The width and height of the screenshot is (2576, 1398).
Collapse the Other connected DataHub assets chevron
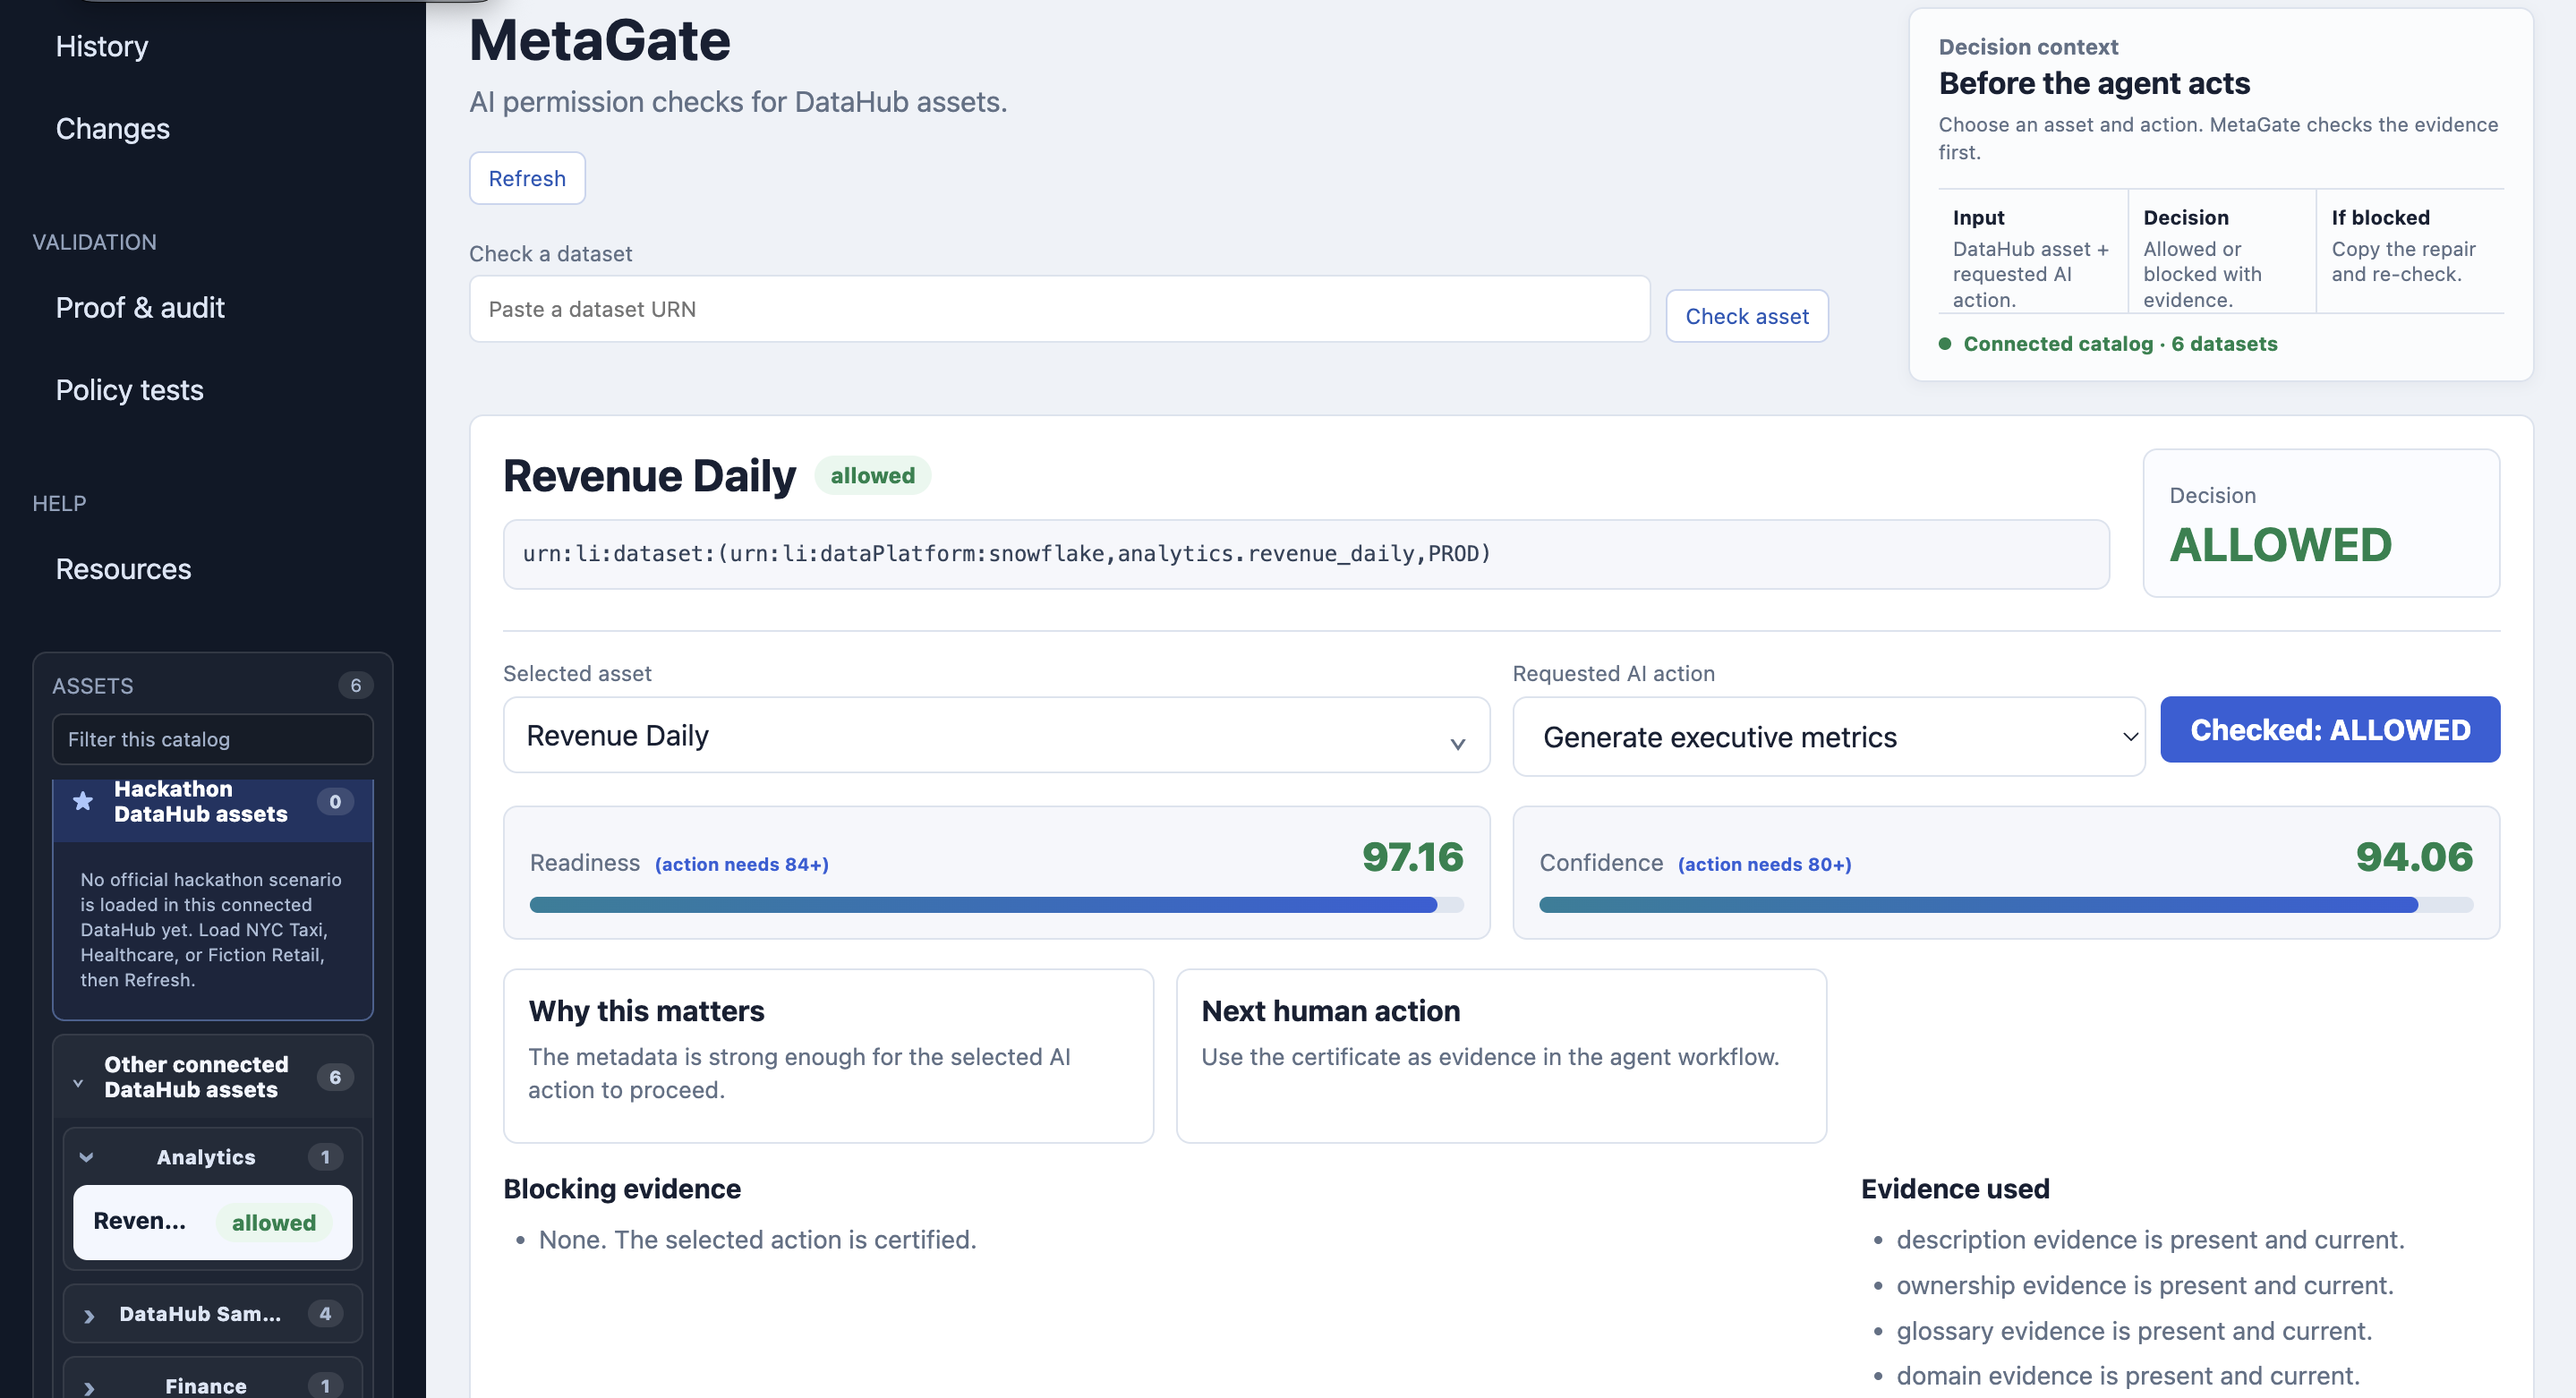click(x=78, y=1082)
